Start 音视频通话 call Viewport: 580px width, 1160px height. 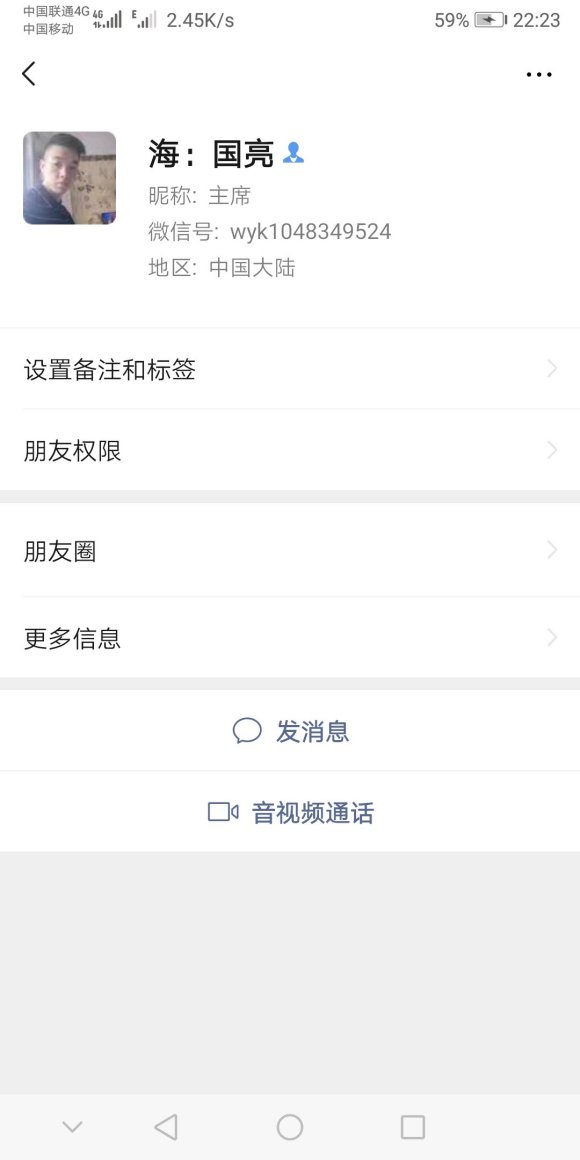coord(290,812)
